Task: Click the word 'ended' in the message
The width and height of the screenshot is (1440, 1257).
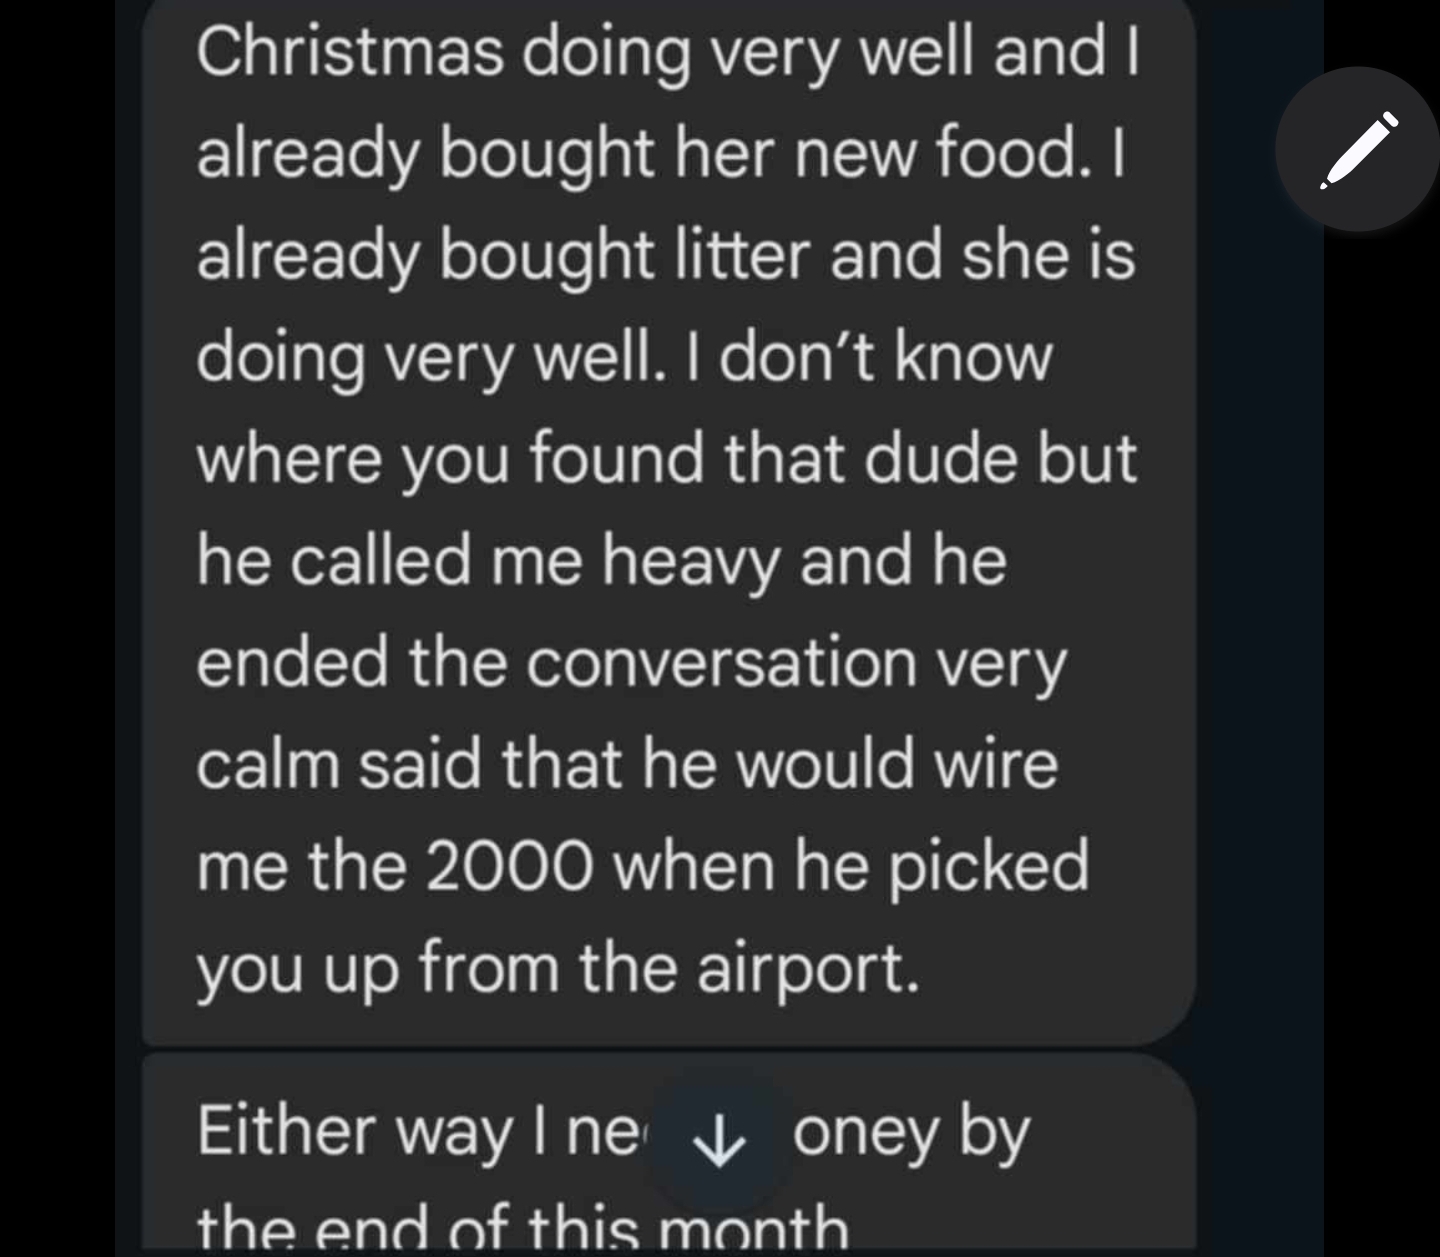Action: [292, 662]
